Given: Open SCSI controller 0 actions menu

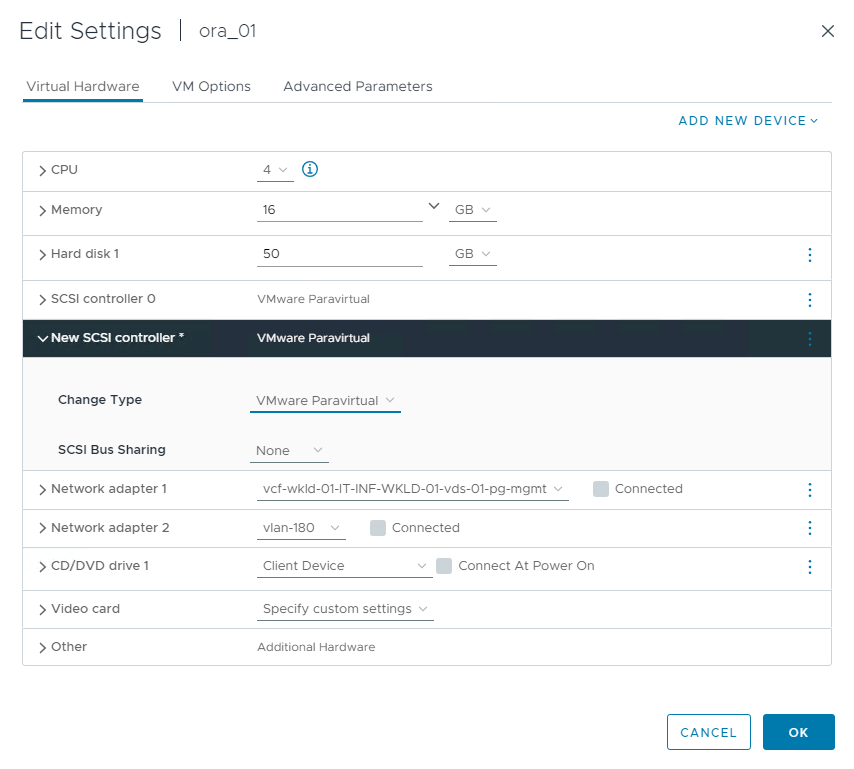Looking at the screenshot, I should pos(810,299).
